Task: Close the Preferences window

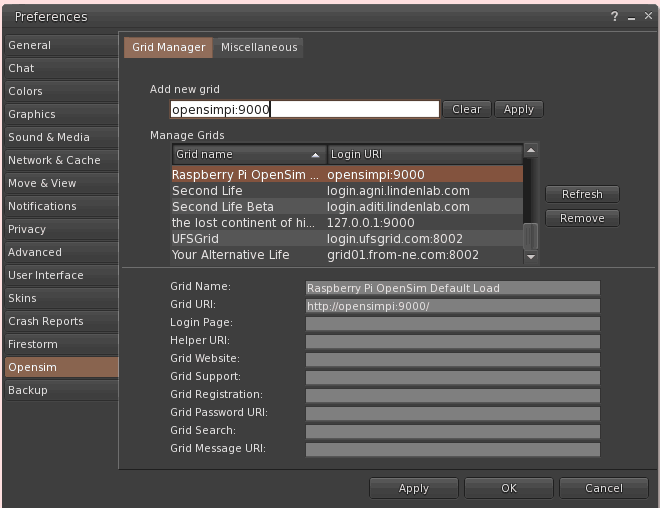Action: (x=648, y=16)
